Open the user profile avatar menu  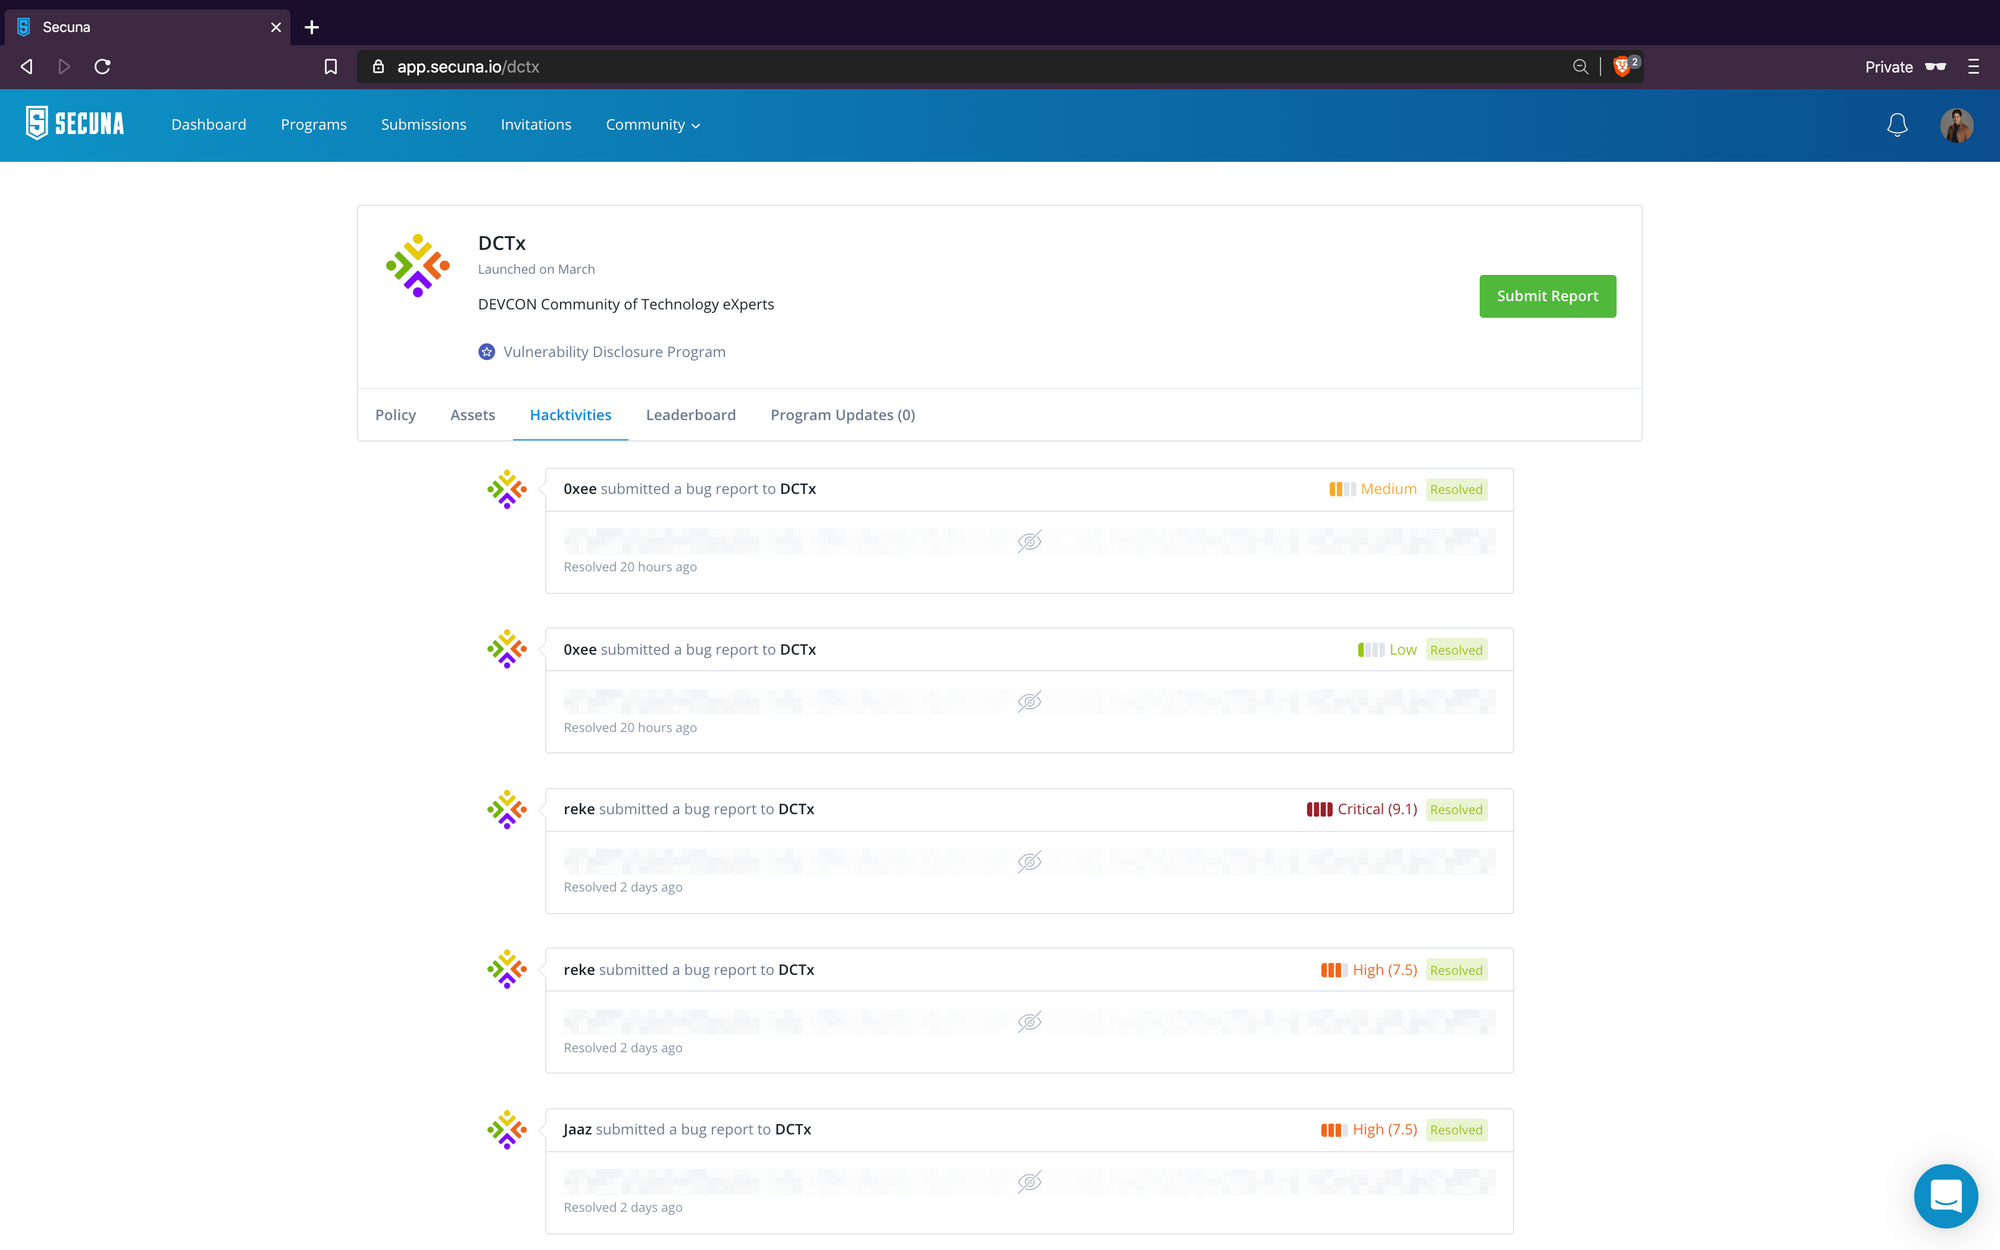(x=1957, y=125)
